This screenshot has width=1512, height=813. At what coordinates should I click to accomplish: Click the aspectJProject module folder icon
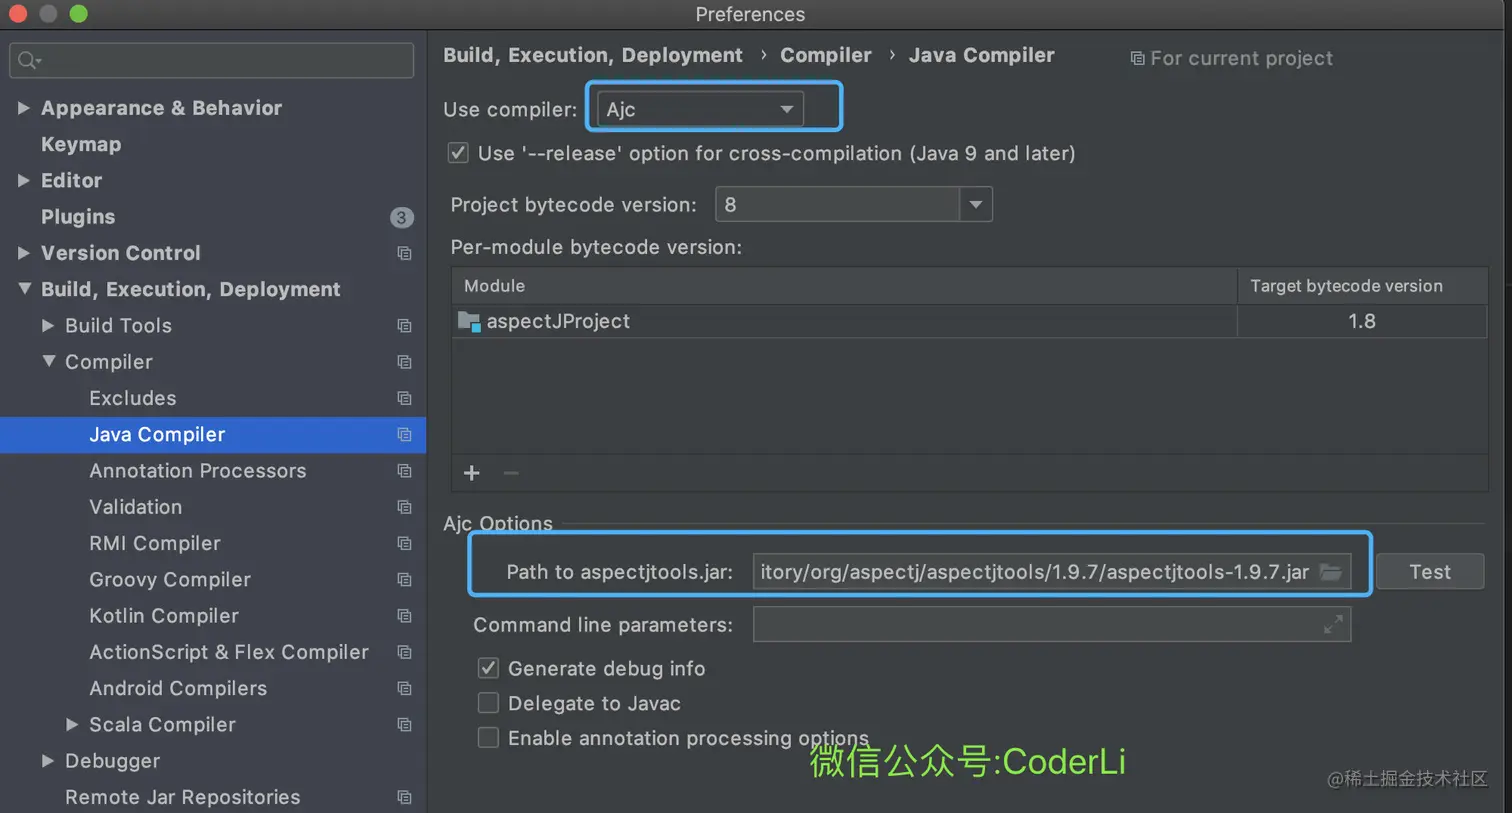tap(470, 321)
